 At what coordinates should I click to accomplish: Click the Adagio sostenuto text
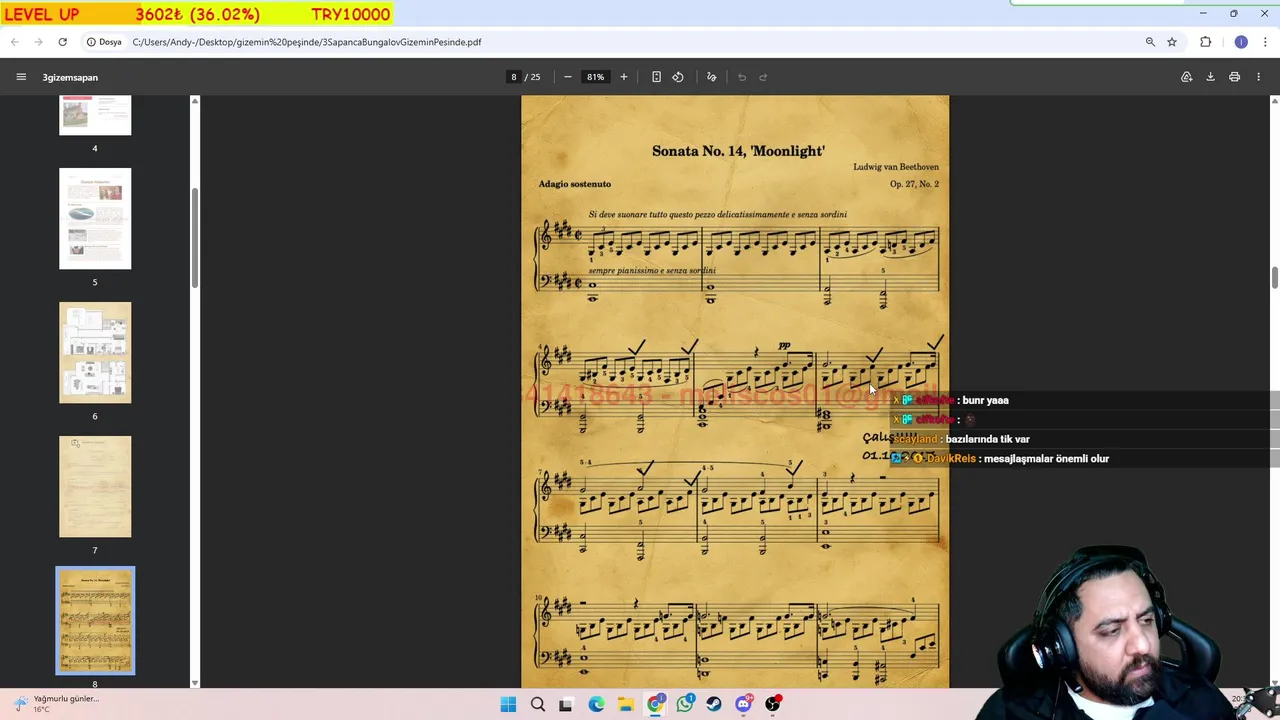click(574, 184)
